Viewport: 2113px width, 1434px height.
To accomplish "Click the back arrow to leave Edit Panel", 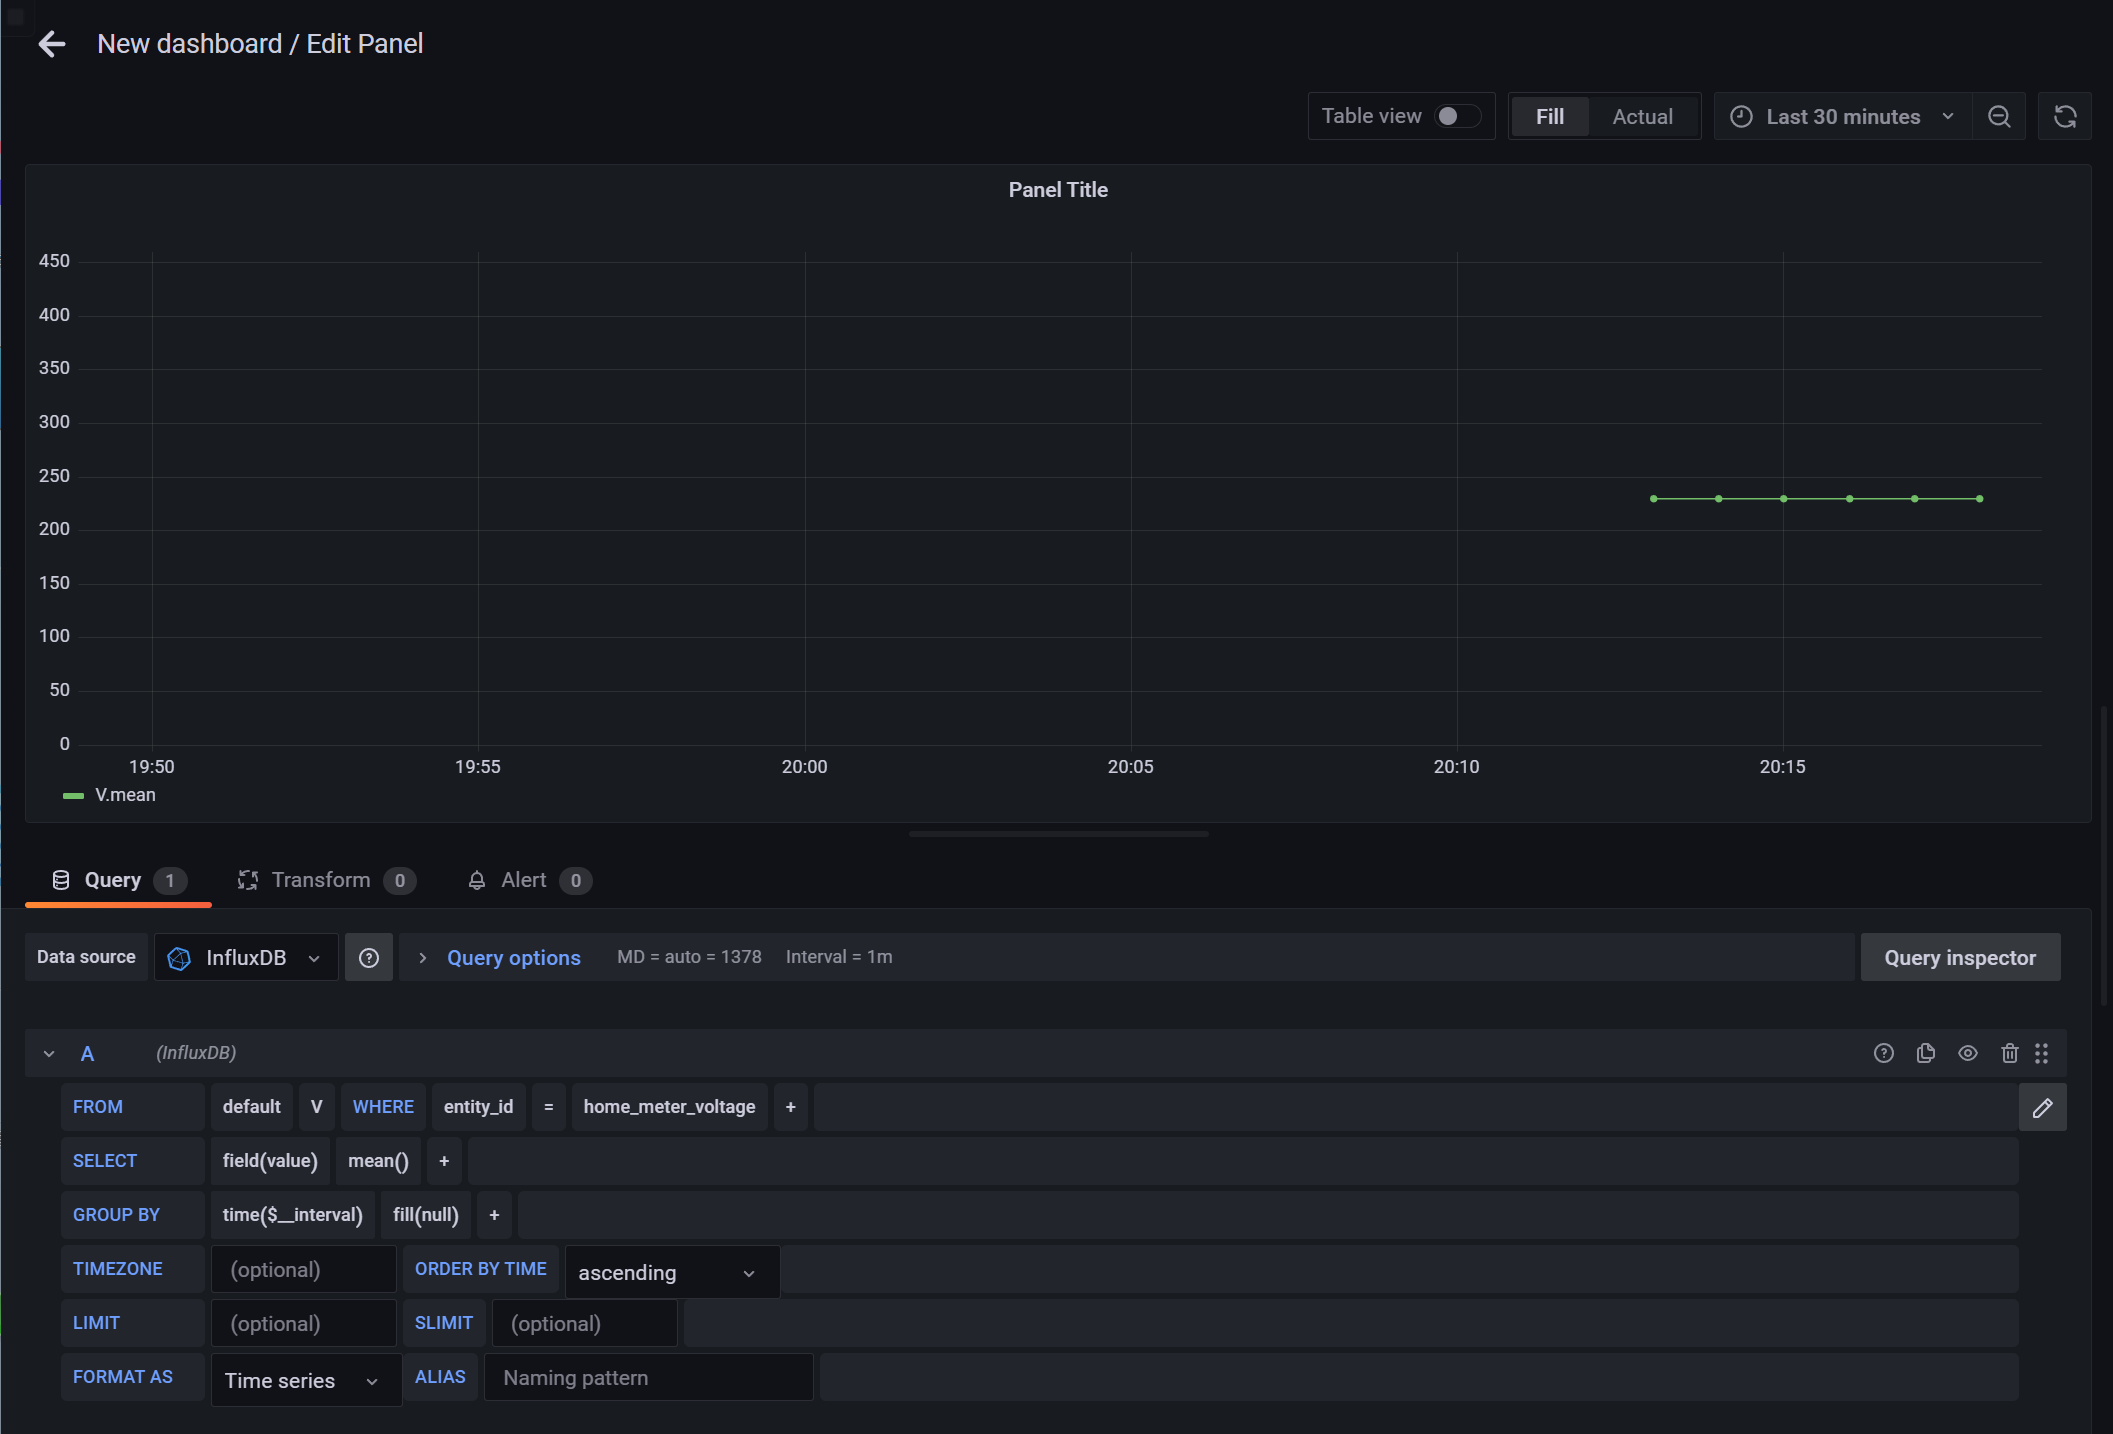I will click(51, 44).
